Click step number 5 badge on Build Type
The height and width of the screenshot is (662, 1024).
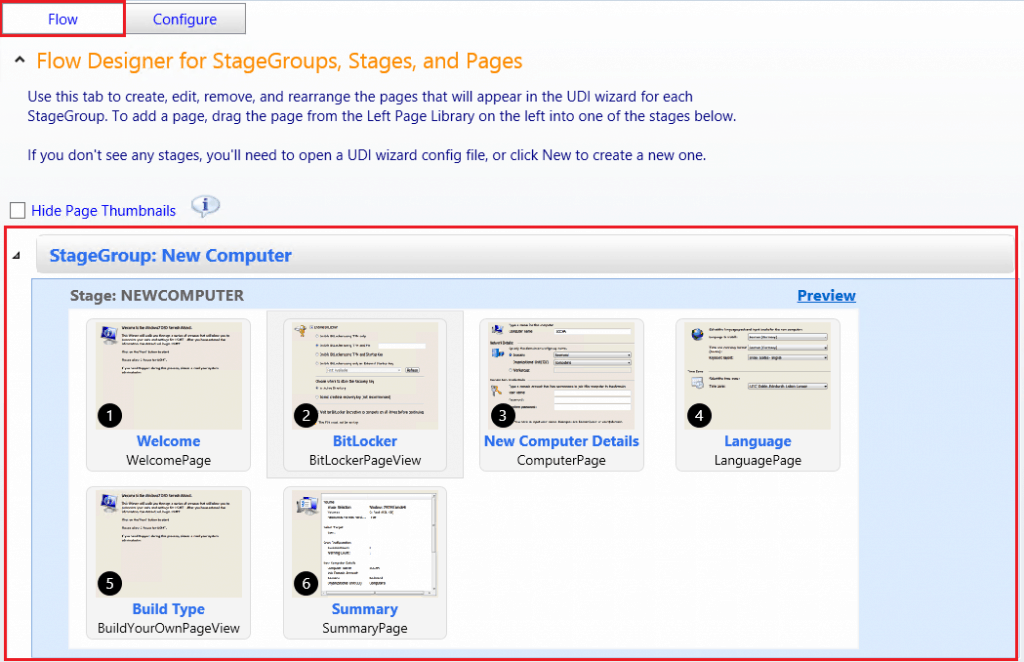(111, 584)
